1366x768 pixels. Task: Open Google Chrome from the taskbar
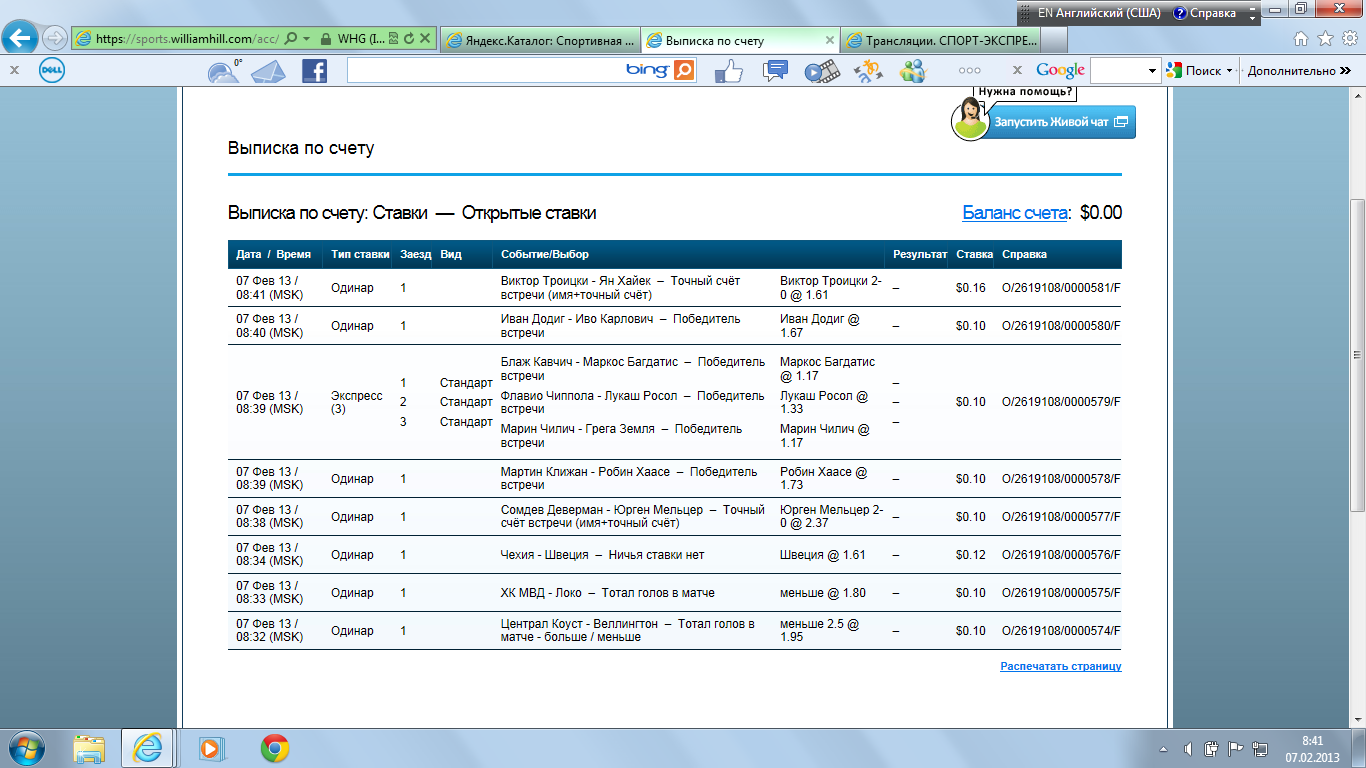click(275, 748)
